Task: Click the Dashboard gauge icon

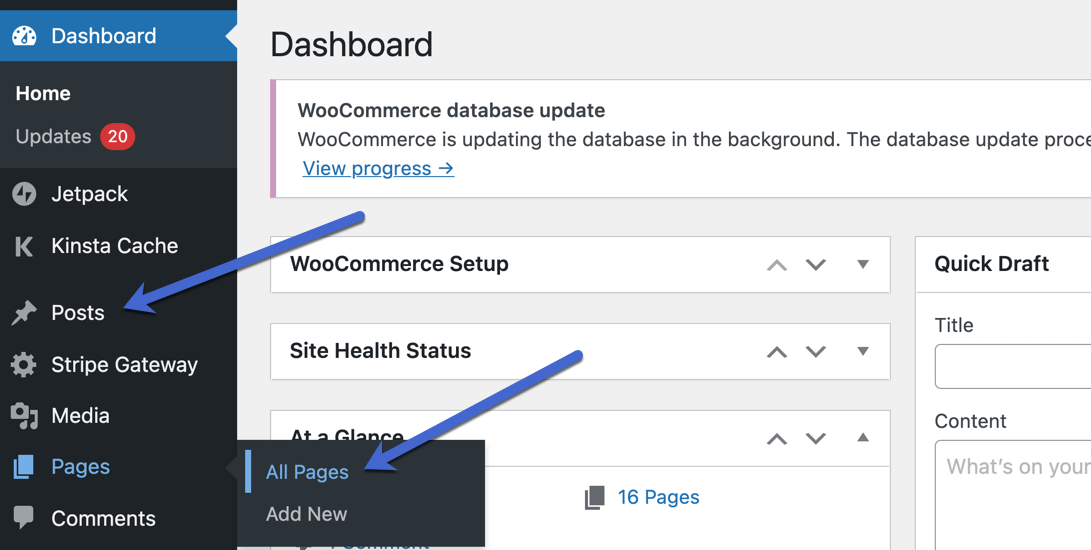Action: (x=24, y=36)
